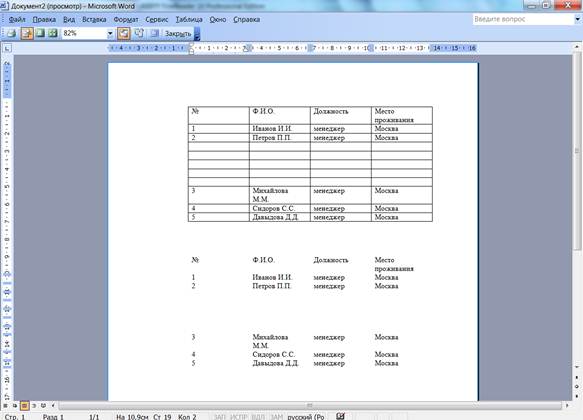This screenshot has width=583, height=420.
Task: Switch to Normal view button at bottom-left
Action: click(x=6, y=406)
